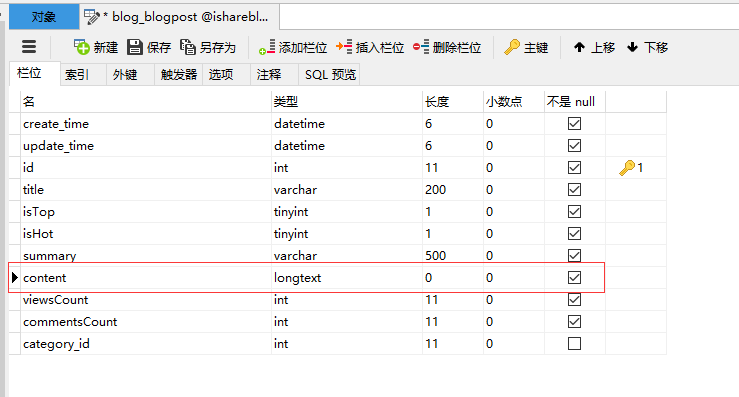Toggle not-null checkbox for viewsCount
The image size is (739, 397).
[x=574, y=300]
